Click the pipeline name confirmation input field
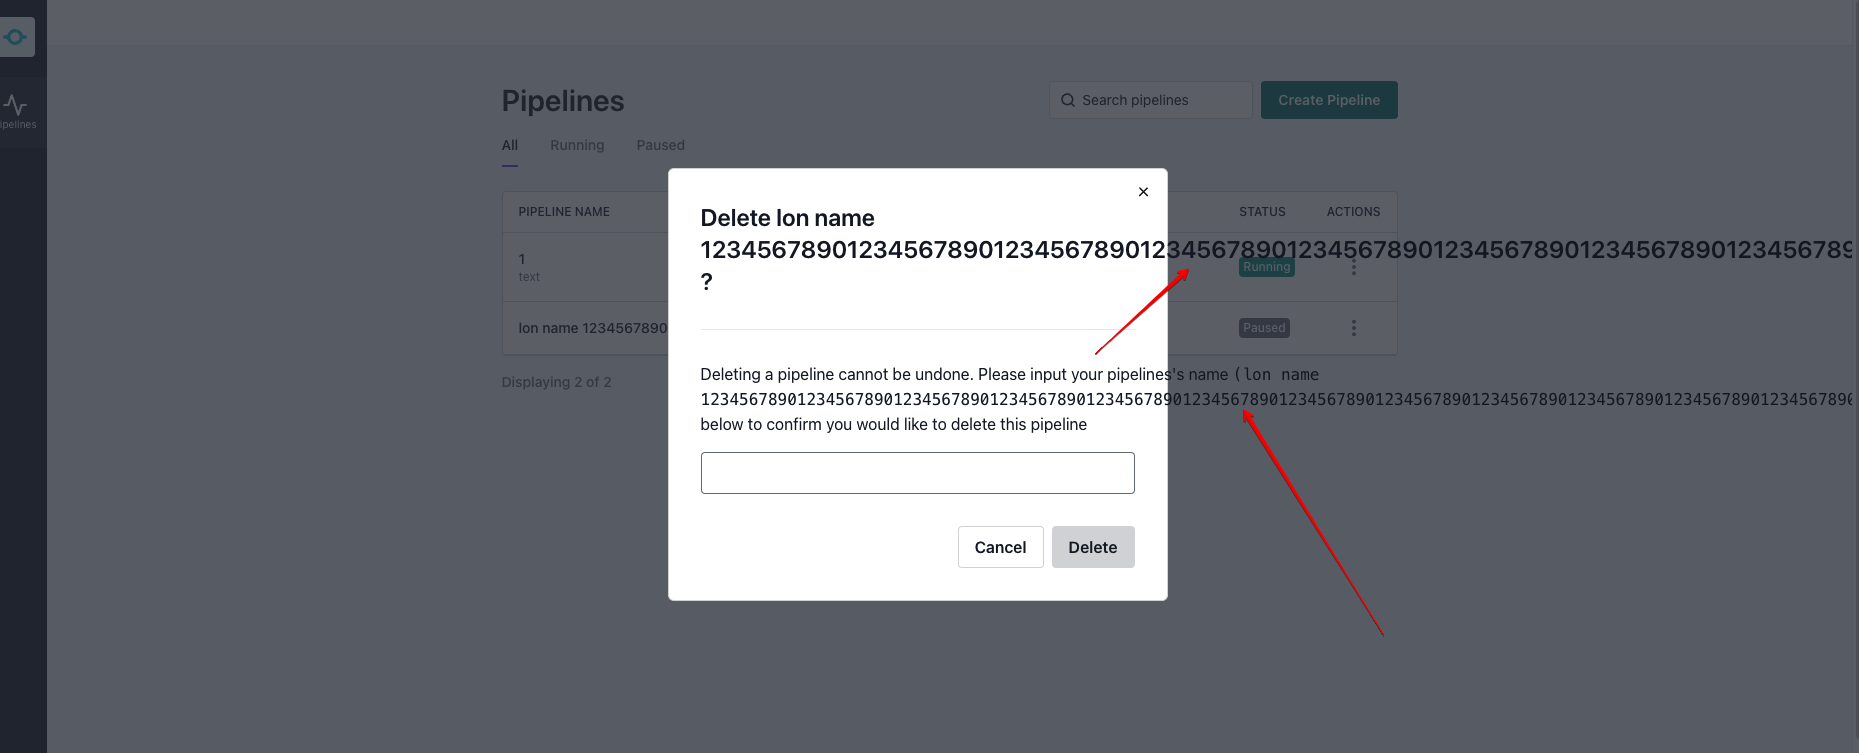1859x753 pixels. click(x=917, y=472)
